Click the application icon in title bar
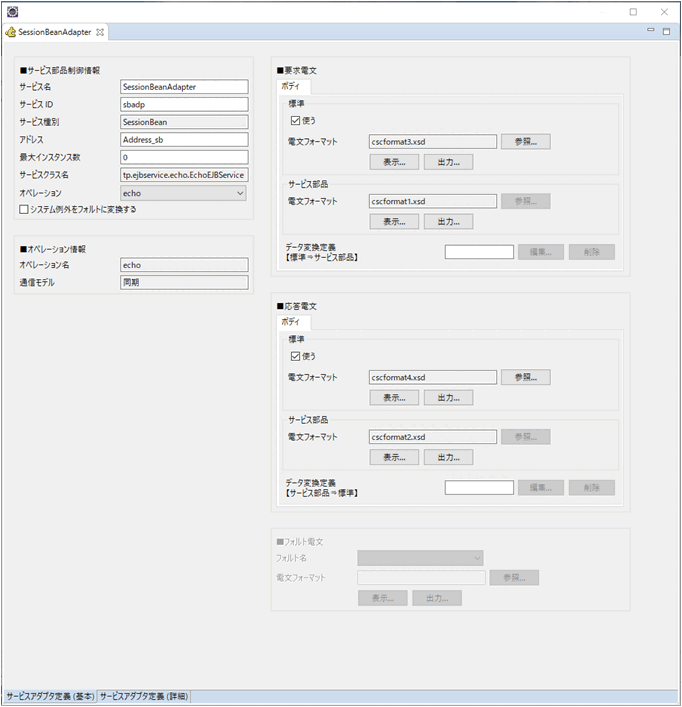Image resolution: width=682 pixels, height=707 pixels. click(11, 12)
